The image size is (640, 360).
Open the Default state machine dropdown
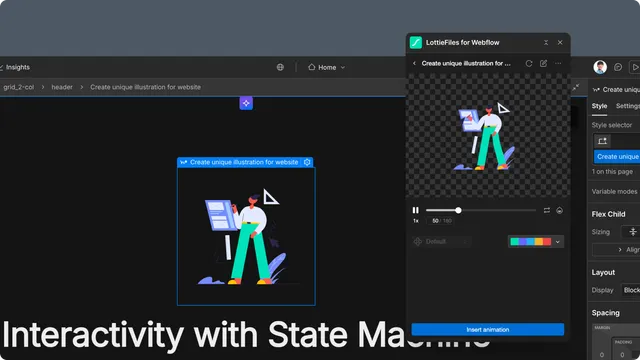pos(441,242)
